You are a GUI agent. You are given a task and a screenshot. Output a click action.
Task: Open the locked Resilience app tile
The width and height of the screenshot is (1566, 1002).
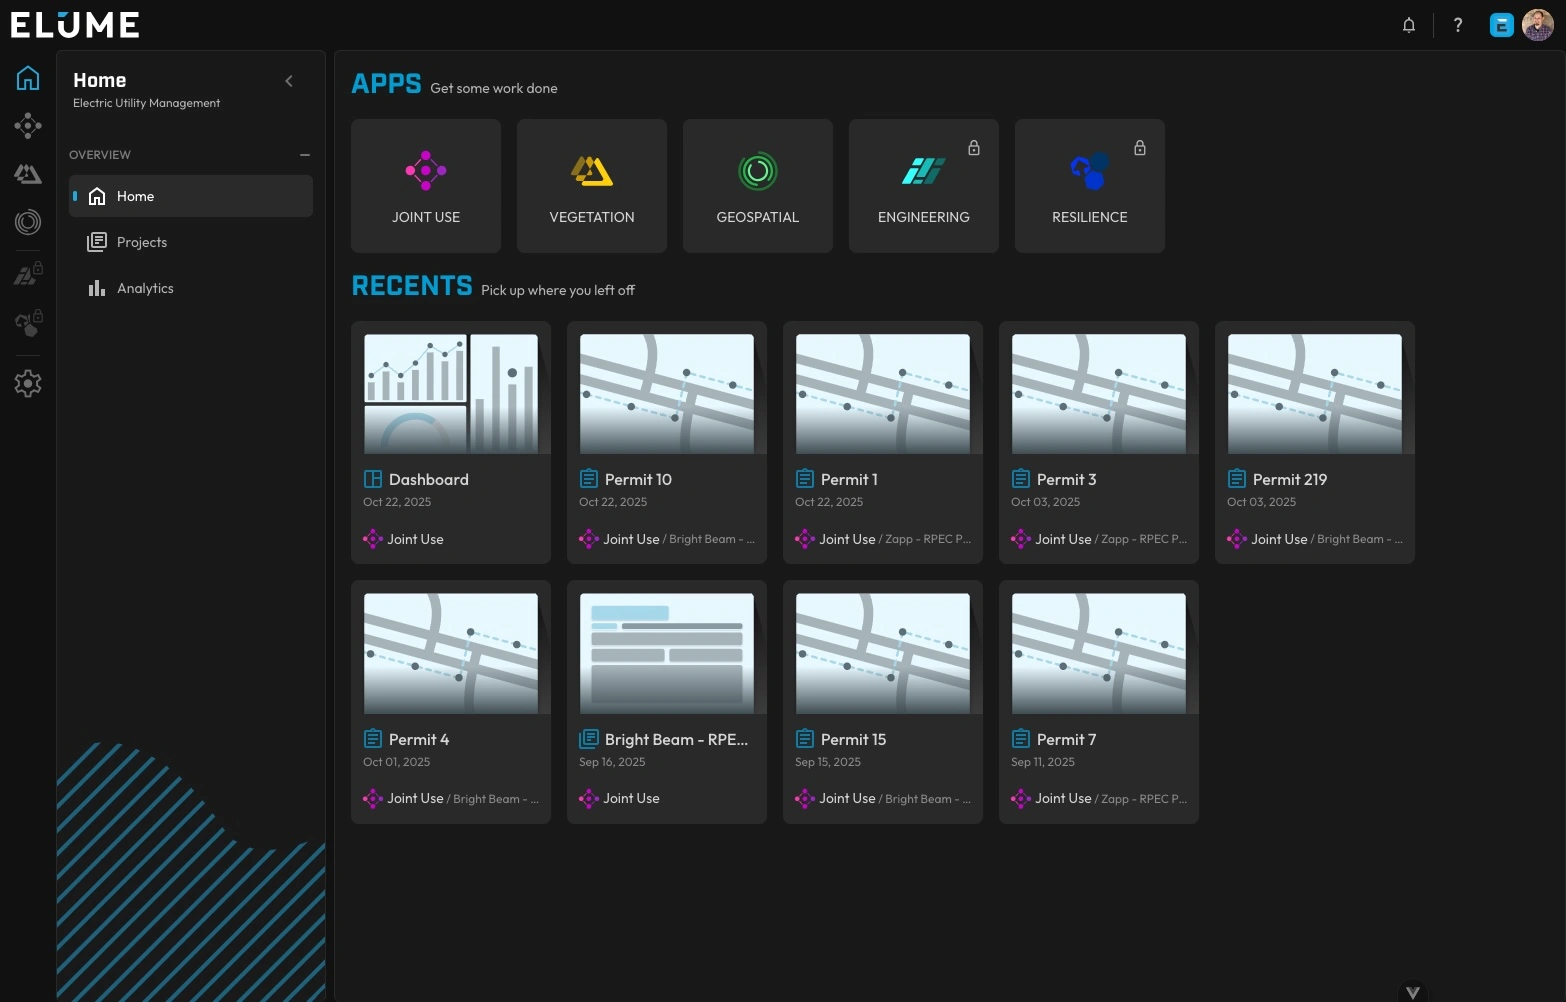1089,186
